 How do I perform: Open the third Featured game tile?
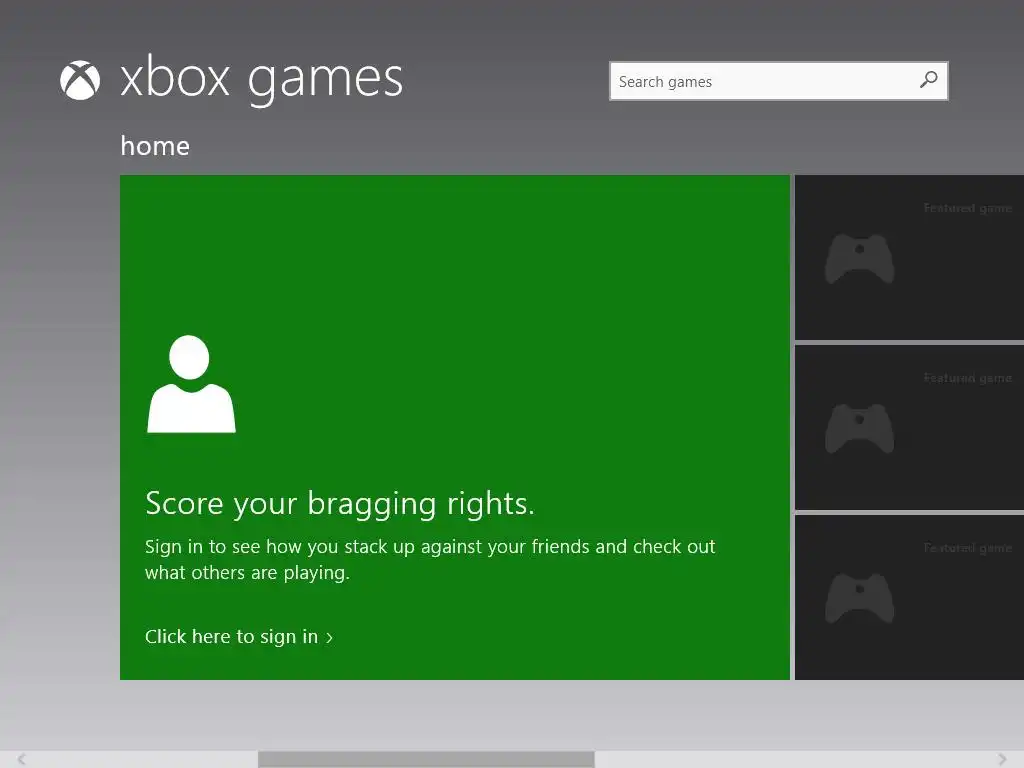(x=909, y=597)
